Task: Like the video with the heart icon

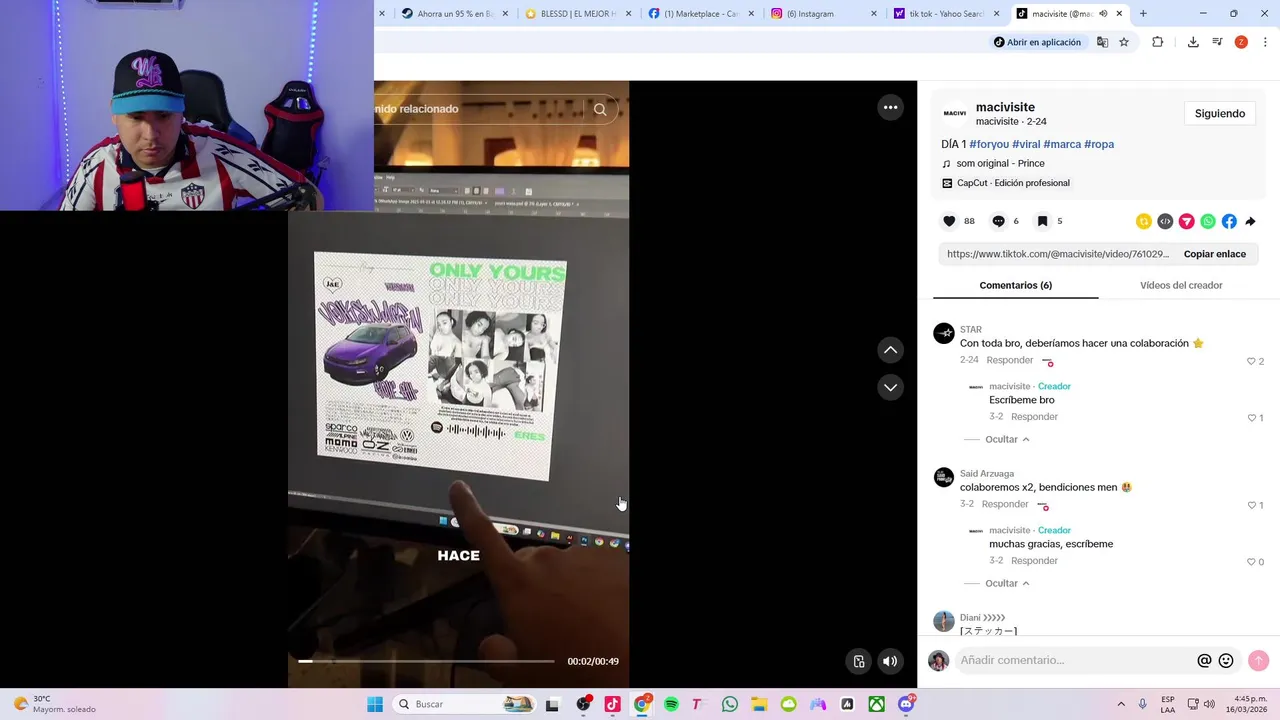Action: (949, 221)
